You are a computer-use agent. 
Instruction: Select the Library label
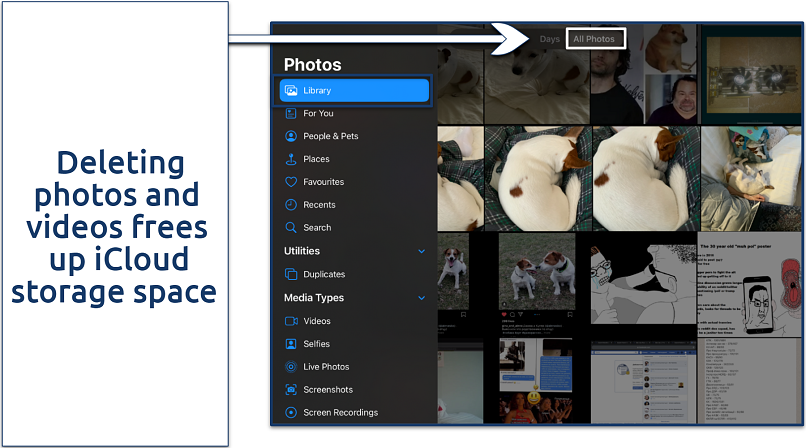317,90
